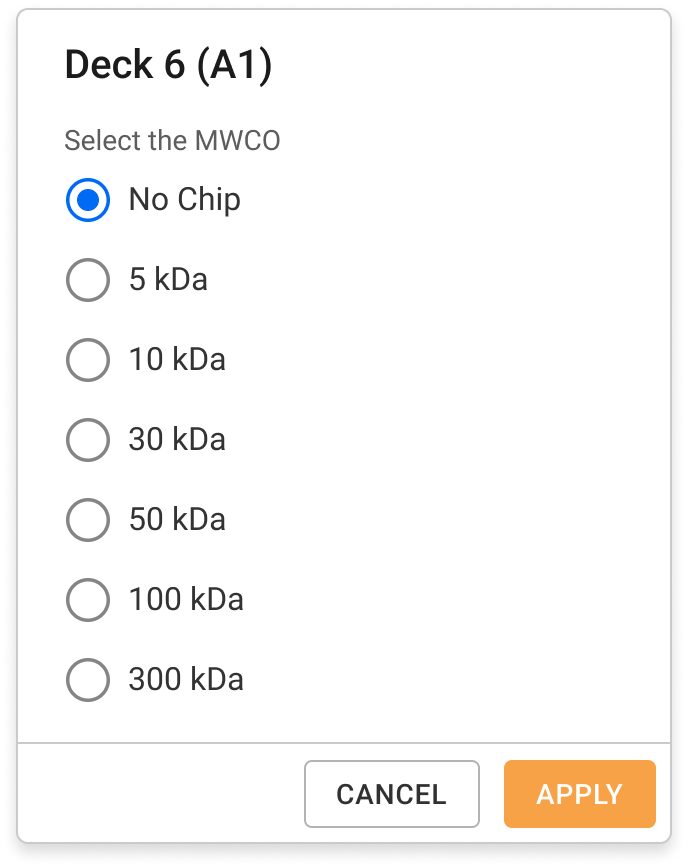Select the 10 kDa radio button

87,360
